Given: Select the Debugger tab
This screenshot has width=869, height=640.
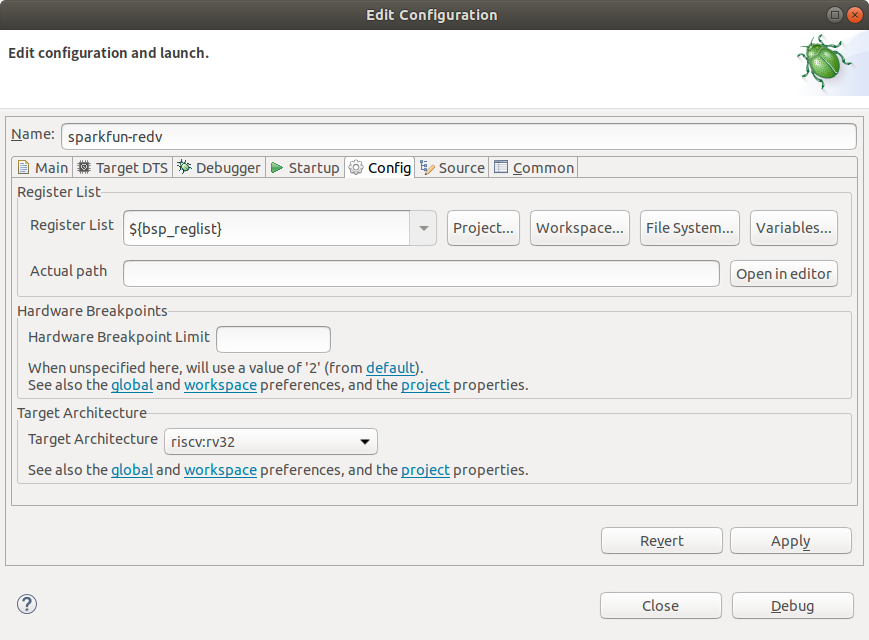Looking at the screenshot, I should [219, 168].
